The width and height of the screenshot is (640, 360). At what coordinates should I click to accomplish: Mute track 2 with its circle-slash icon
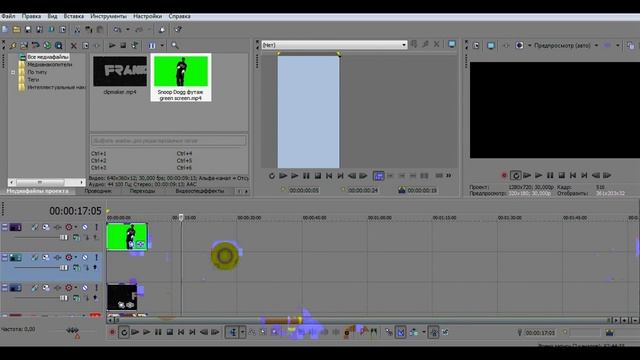[85, 258]
